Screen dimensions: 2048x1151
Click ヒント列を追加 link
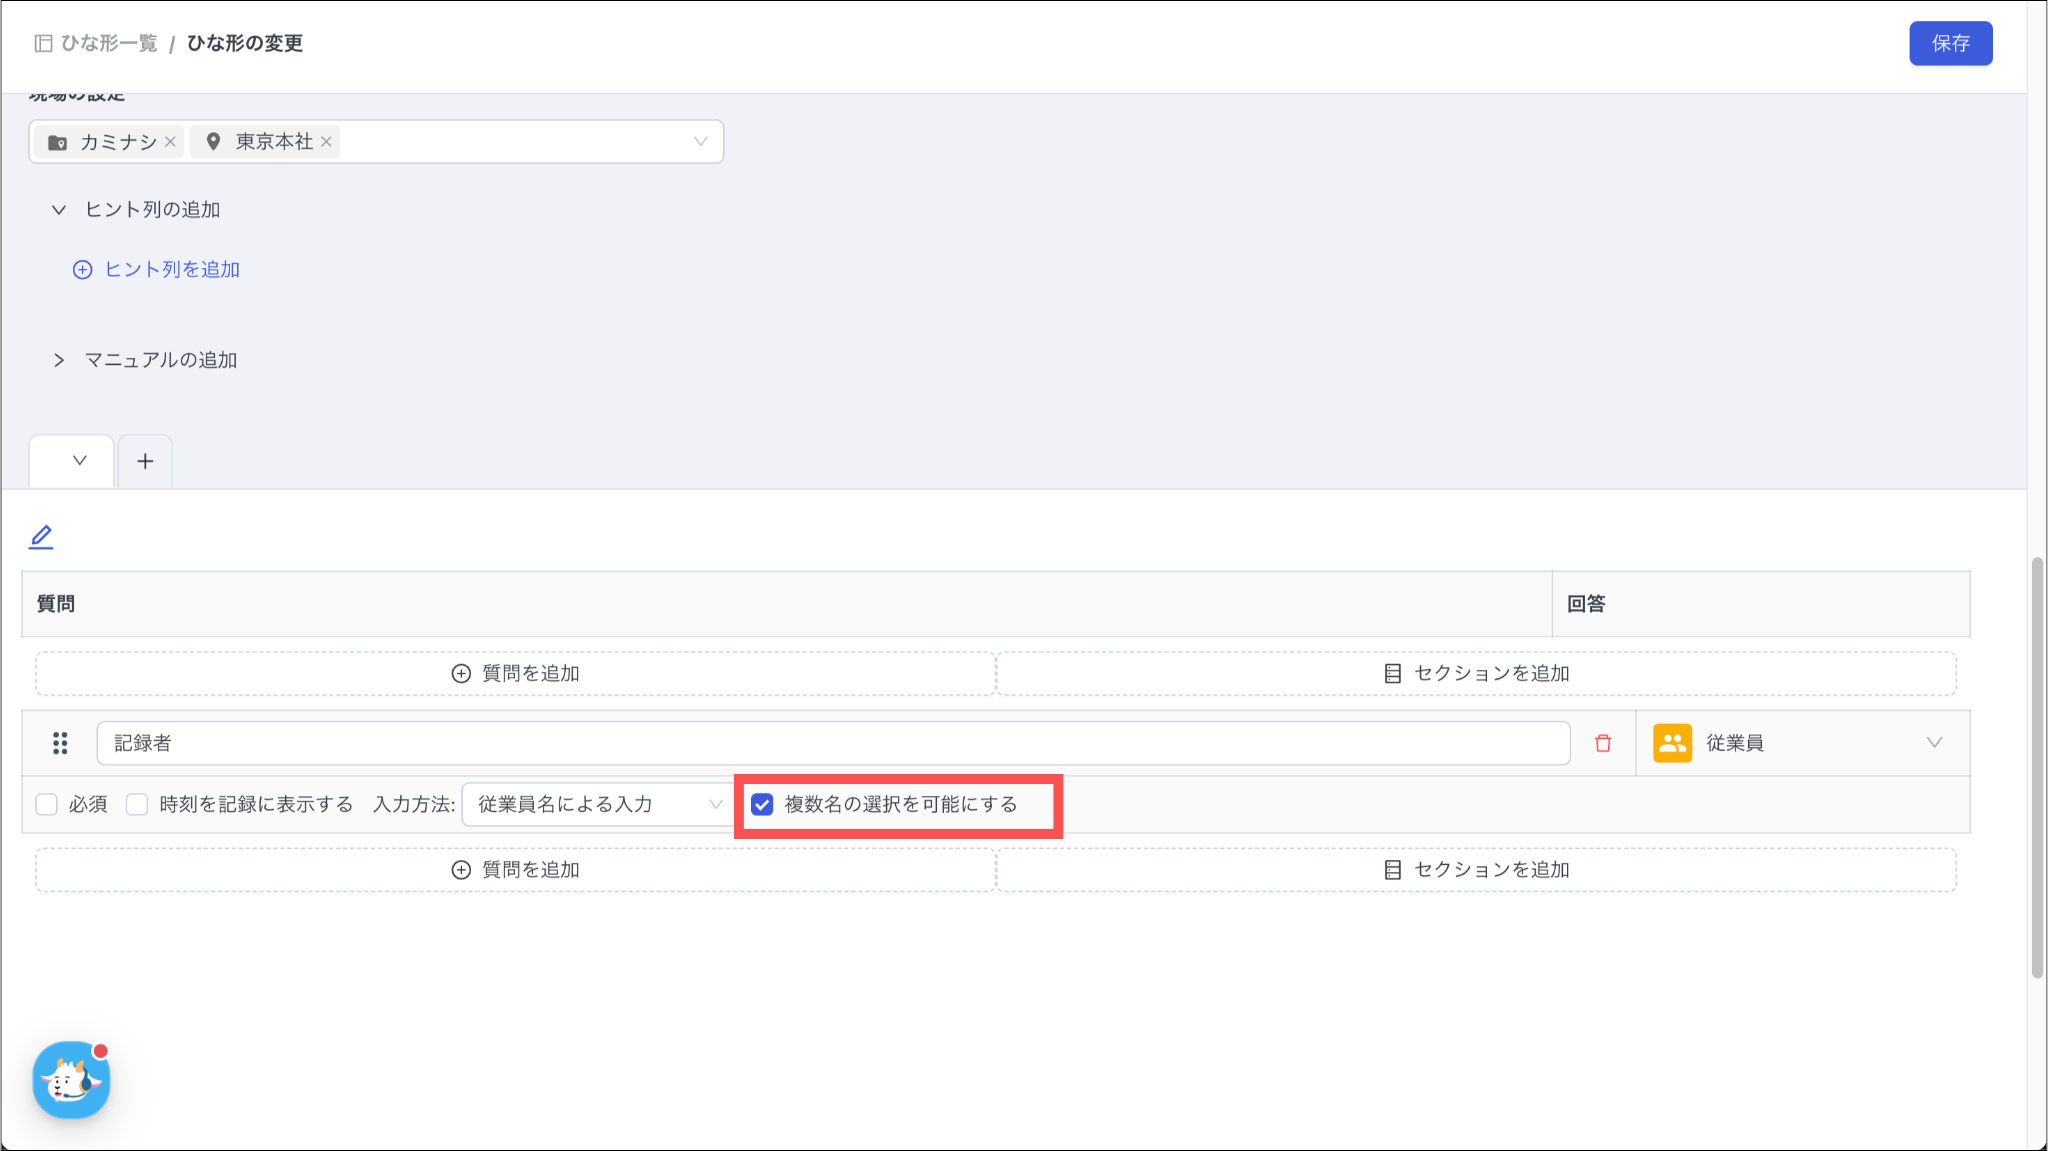(157, 270)
